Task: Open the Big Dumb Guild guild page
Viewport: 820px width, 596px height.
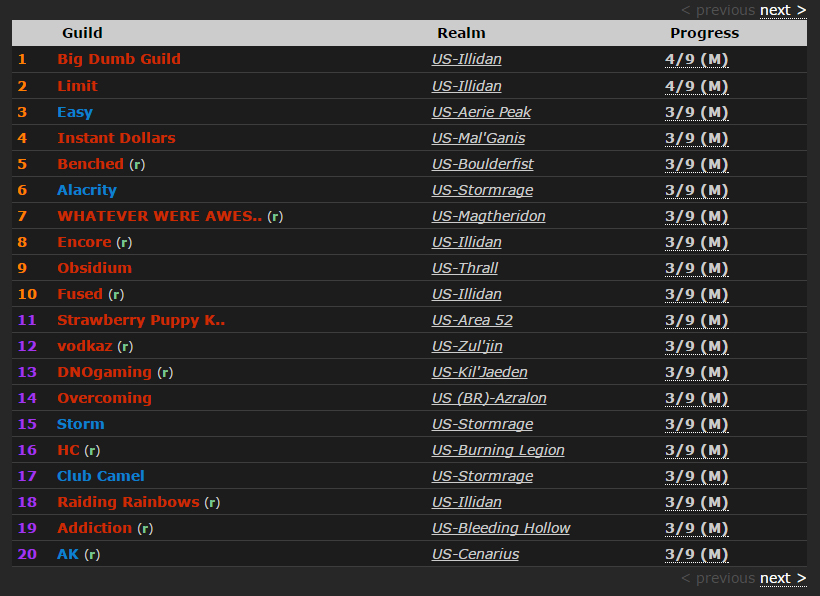Action: click(119, 59)
